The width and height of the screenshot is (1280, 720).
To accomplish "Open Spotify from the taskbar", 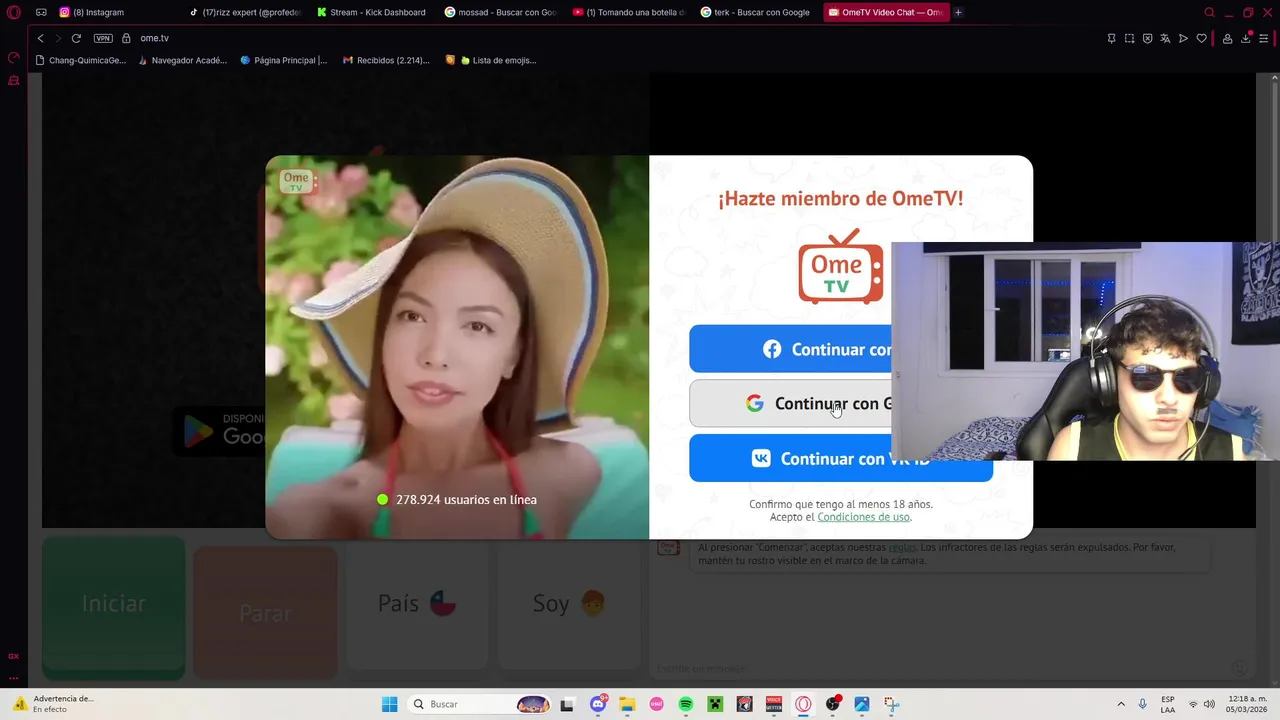I will point(686,704).
